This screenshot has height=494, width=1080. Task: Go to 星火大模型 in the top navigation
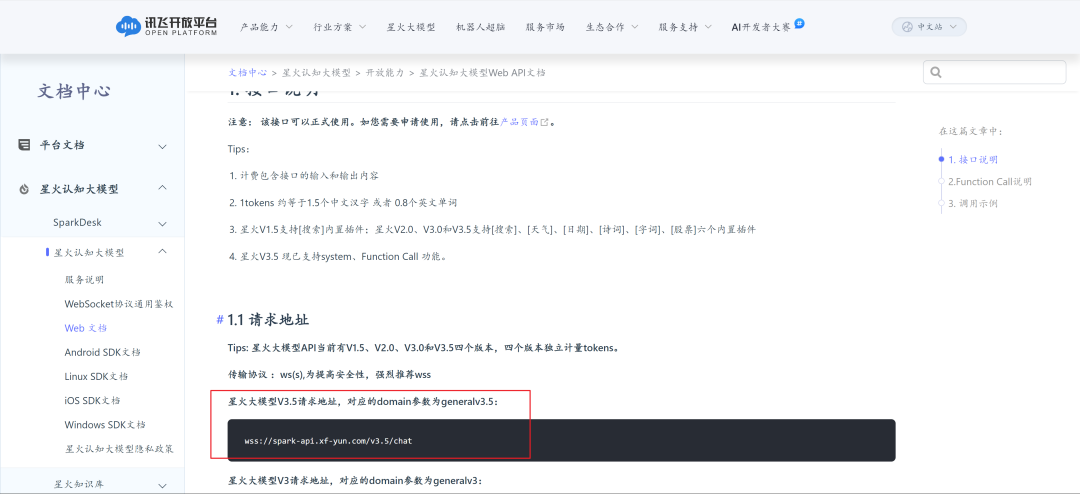pos(411,27)
